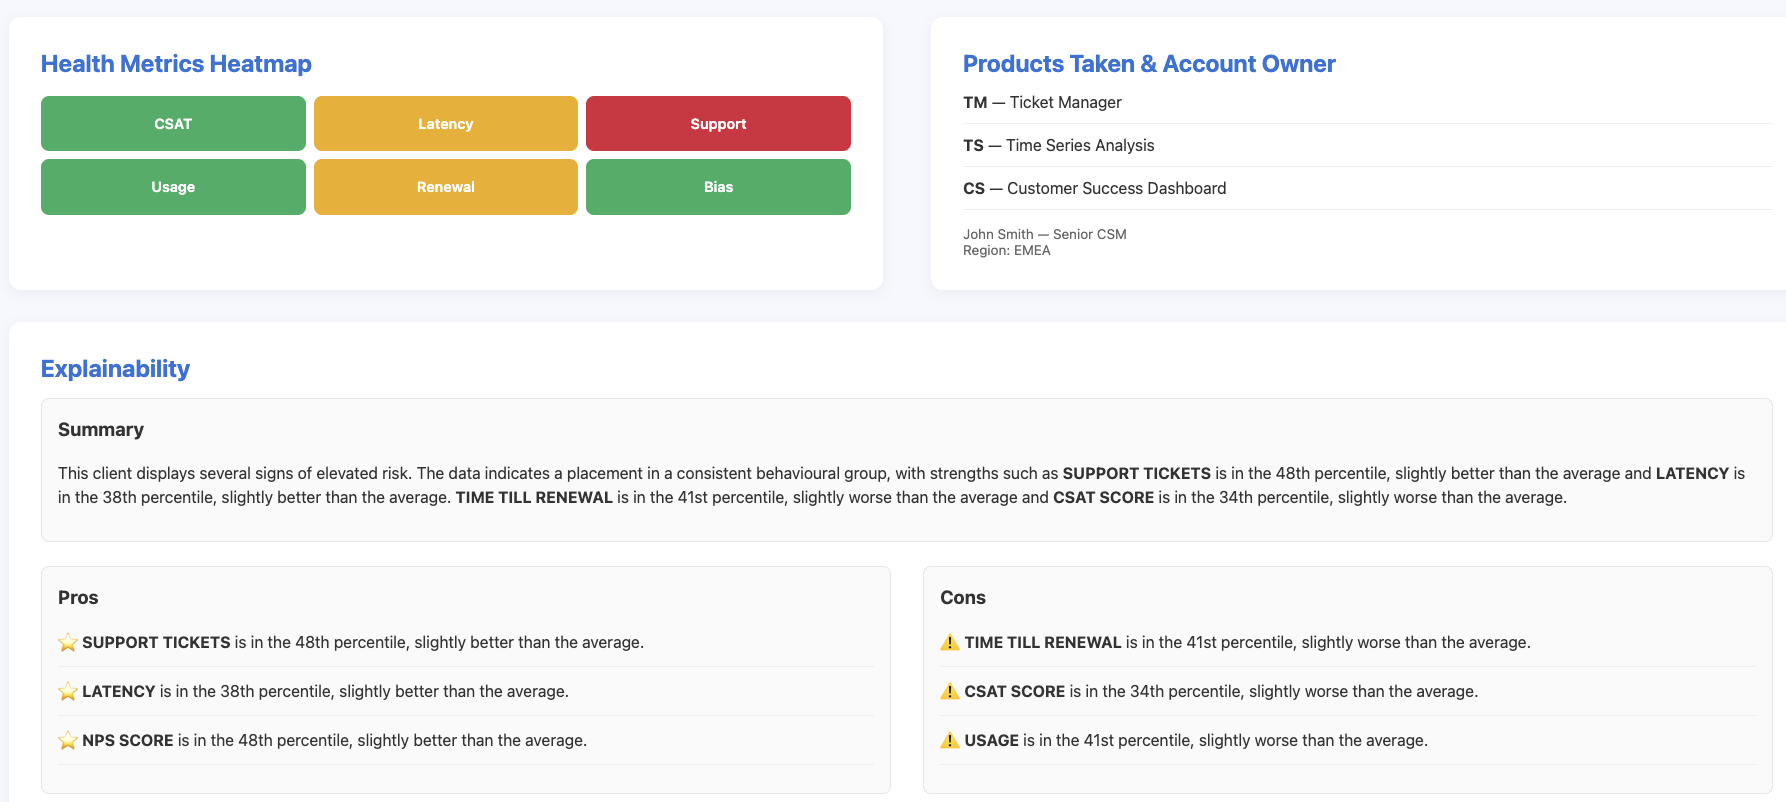Screen dimensions: 1786x802
Task: Select the TM — Ticket Manager row
Action: (1367, 102)
